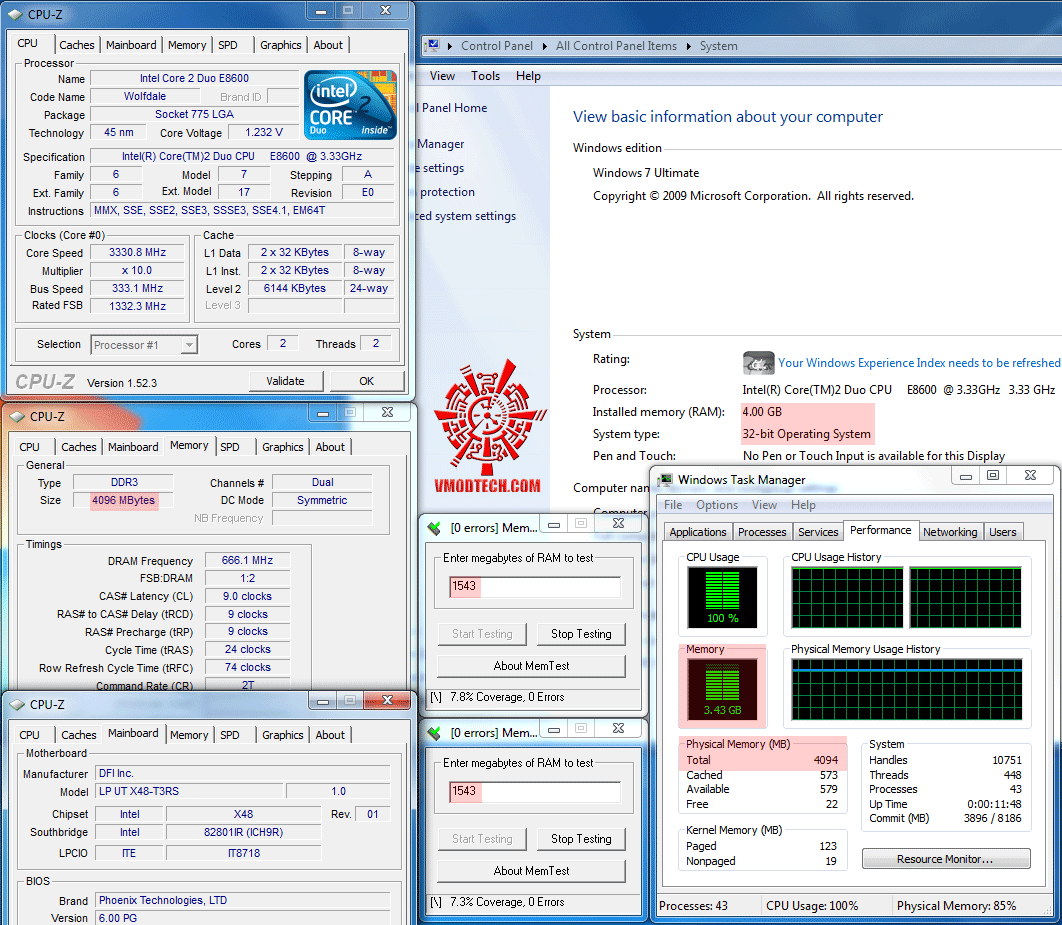Open Graphics tab in top CPU-Z window
The width and height of the screenshot is (1062, 925).
tap(280, 45)
